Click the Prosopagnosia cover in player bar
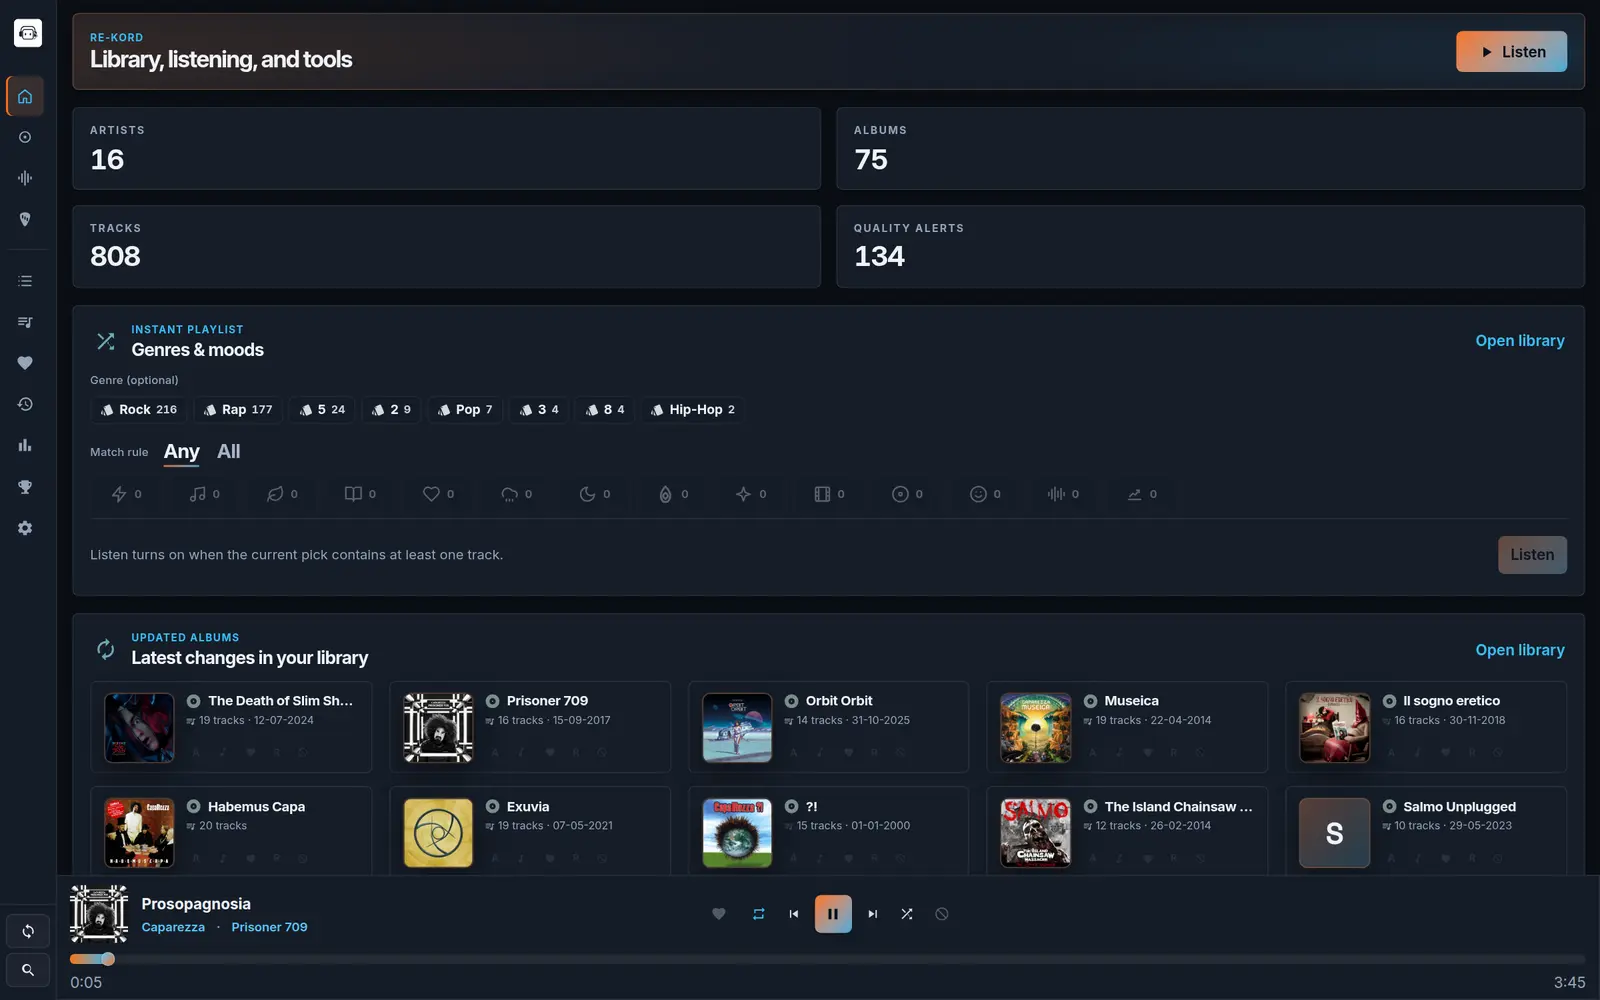The image size is (1600, 1000). coord(99,914)
